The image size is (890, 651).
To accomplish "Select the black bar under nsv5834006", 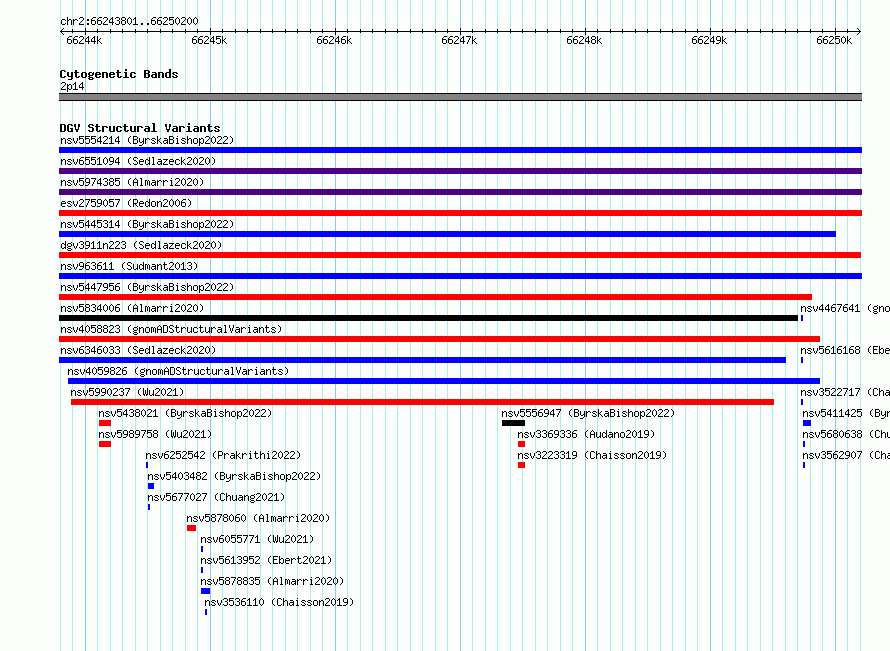I will pyautogui.click(x=429, y=318).
